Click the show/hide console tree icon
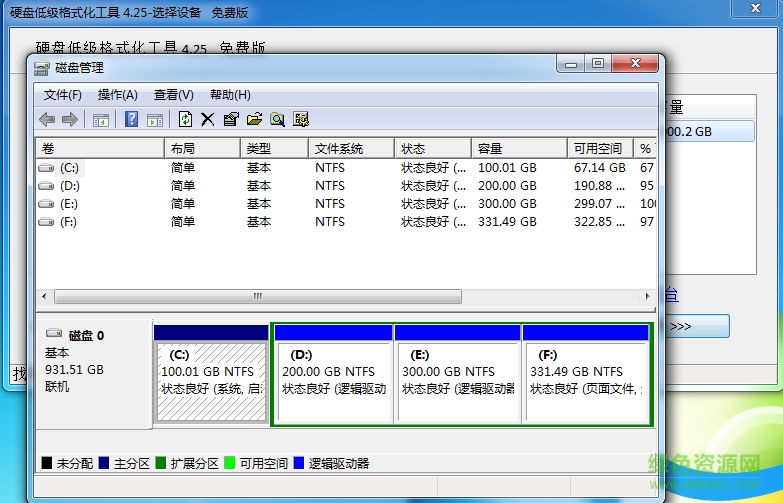 pyautogui.click(x=101, y=120)
